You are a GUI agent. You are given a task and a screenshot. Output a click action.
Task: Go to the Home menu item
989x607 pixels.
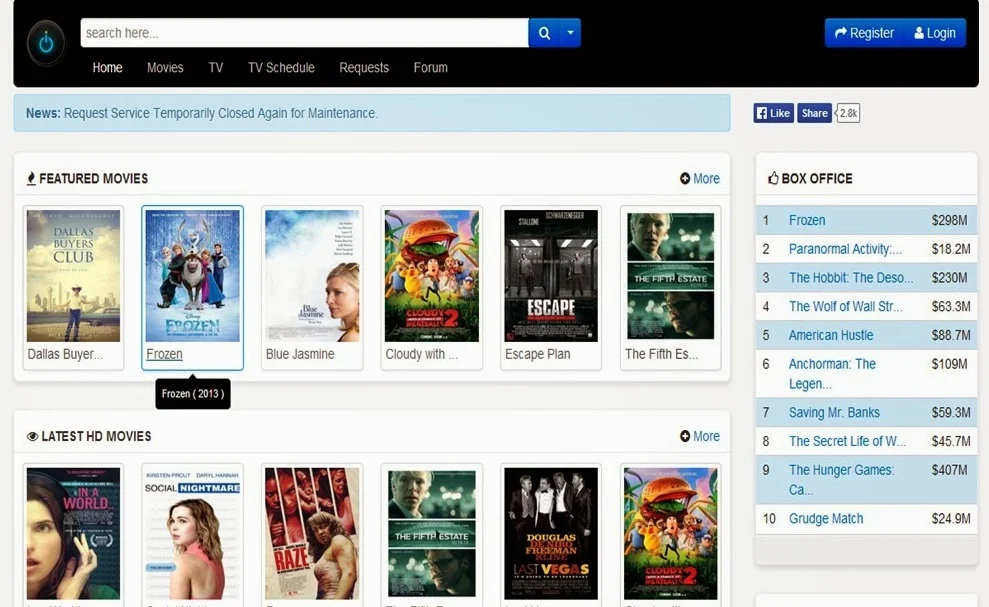(x=107, y=68)
